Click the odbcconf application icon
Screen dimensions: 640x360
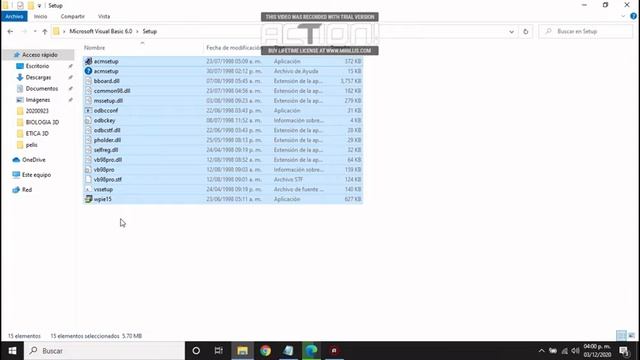pos(88,111)
